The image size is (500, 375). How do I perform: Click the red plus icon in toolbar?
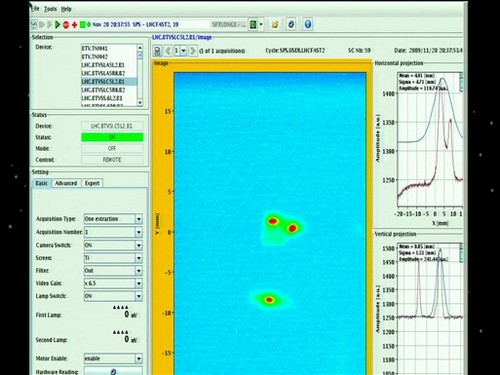74,25
